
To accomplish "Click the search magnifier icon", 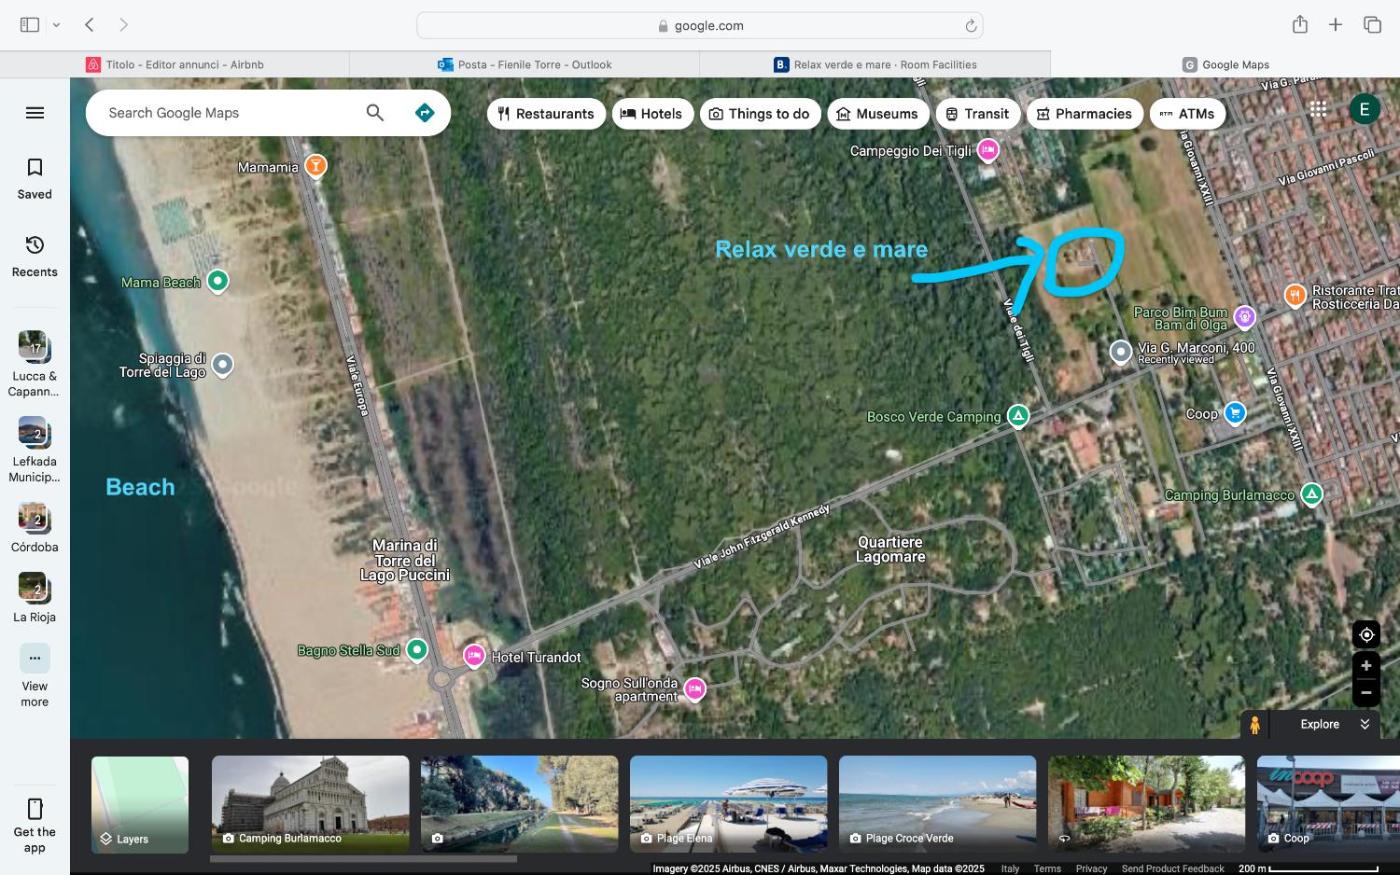I will pyautogui.click(x=375, y=113).
